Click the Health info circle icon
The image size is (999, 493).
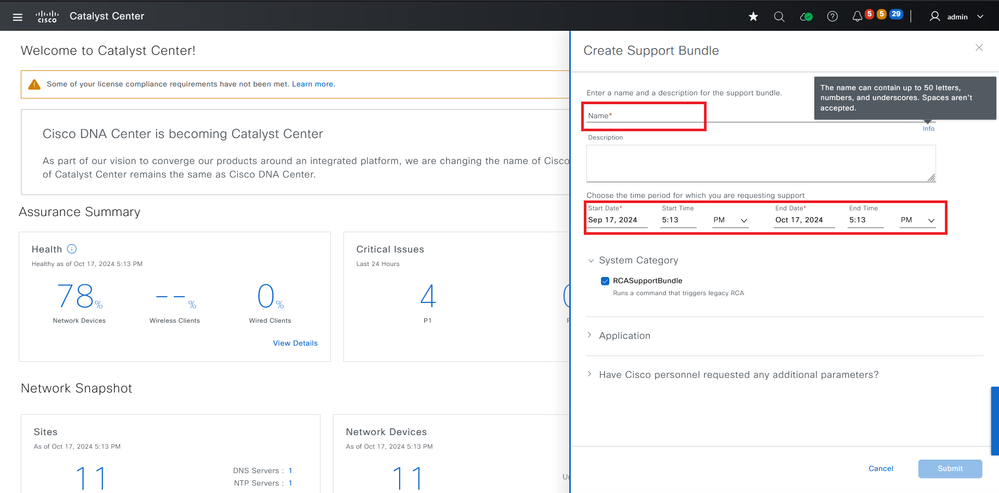[72, 249]
